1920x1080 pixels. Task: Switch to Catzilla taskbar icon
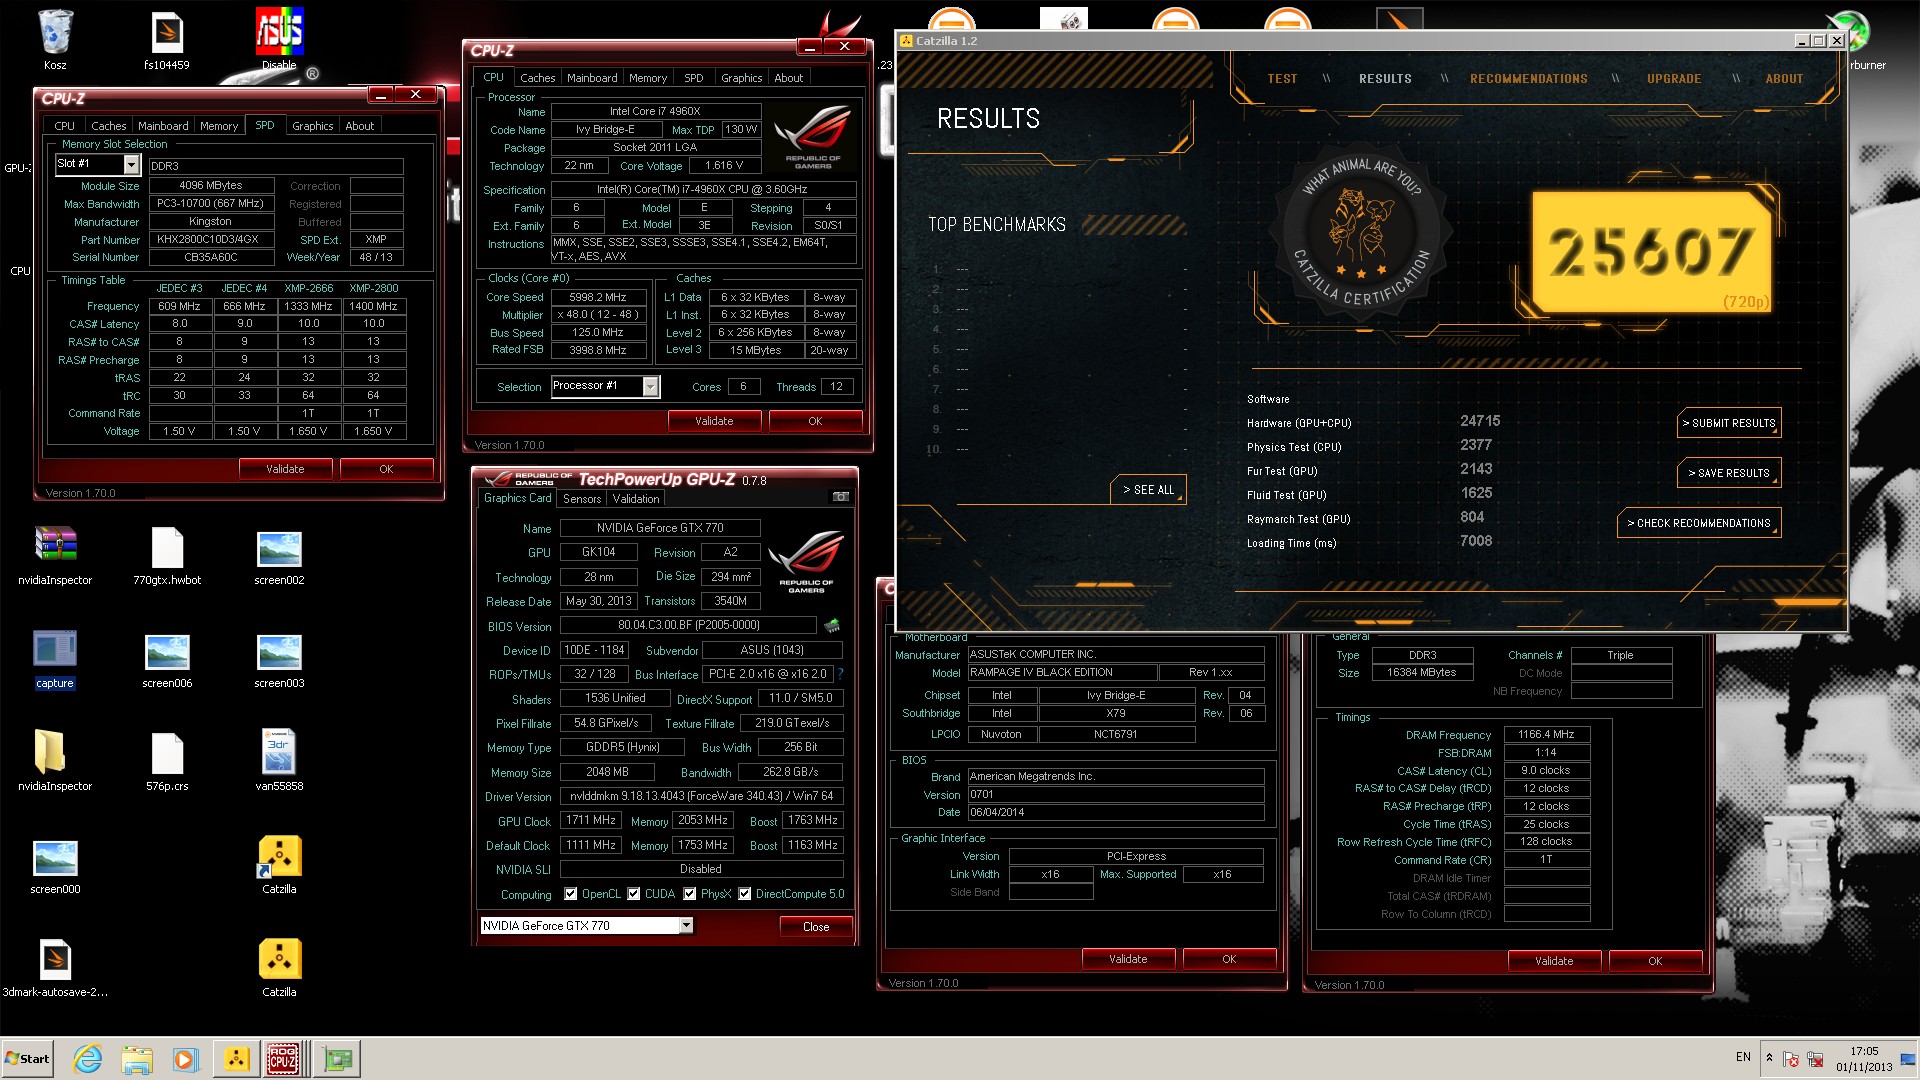click(x=236, y=1059)
